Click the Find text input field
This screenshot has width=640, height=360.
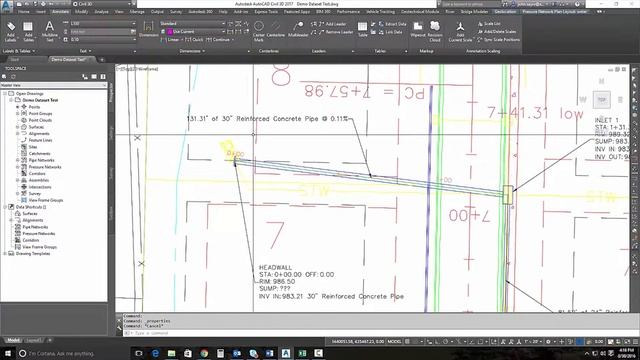pos(100,31)
